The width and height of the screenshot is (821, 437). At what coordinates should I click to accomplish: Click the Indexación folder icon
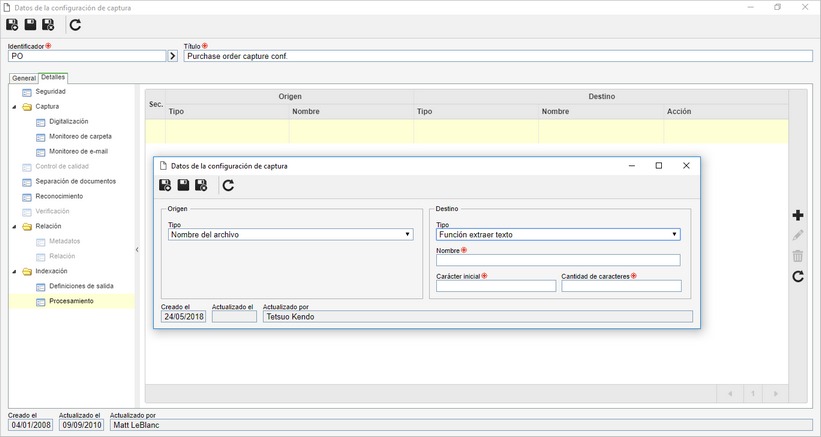coord(27,272)
